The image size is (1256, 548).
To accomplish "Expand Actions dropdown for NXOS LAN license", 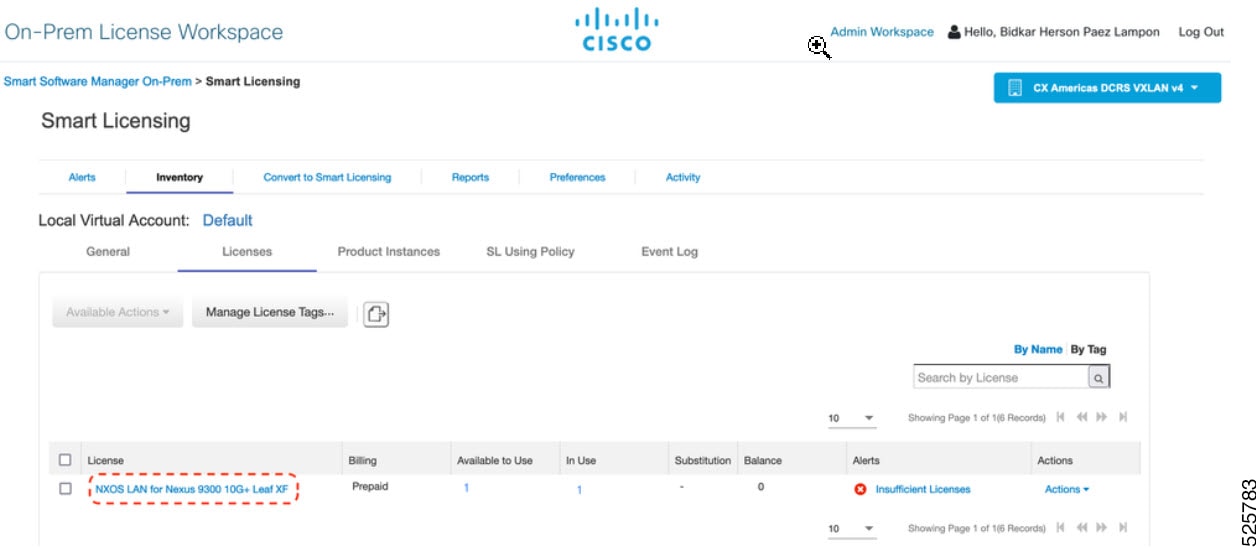I will [1066, 489].
